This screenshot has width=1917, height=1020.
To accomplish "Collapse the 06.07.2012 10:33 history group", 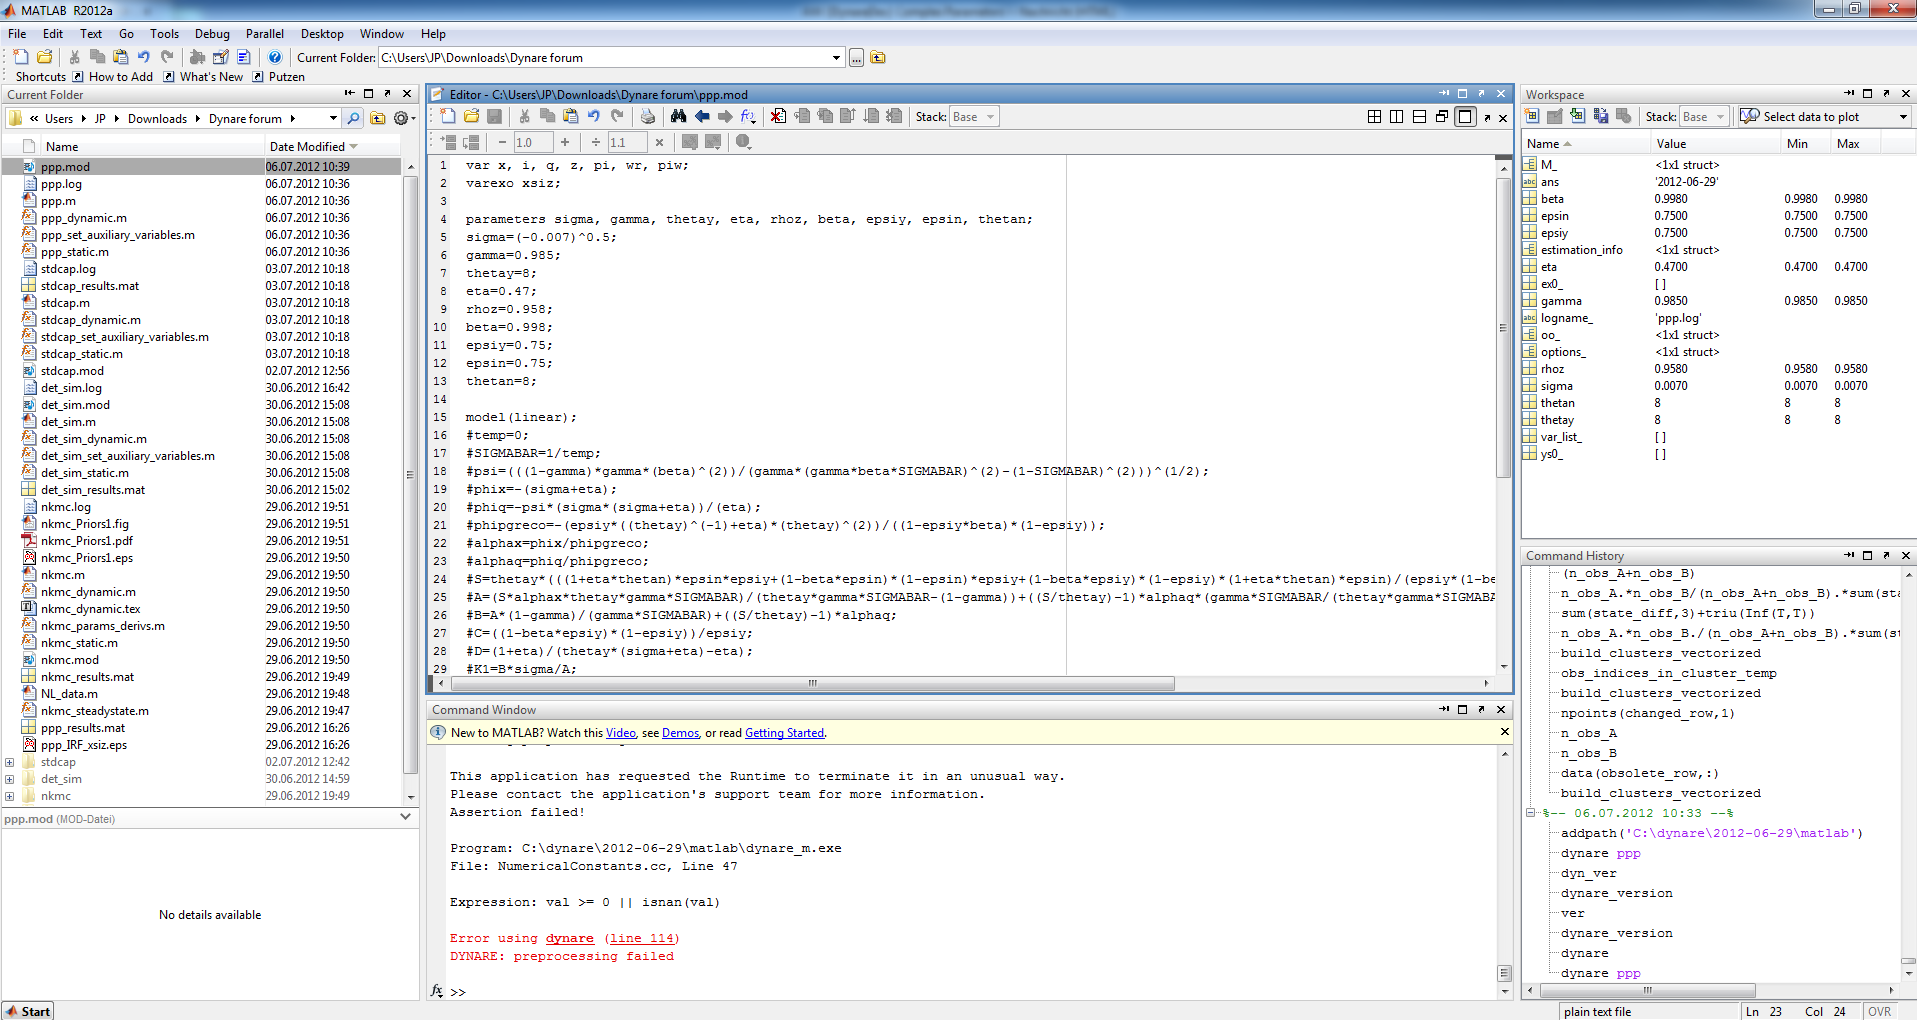I will pos(1530,813).
